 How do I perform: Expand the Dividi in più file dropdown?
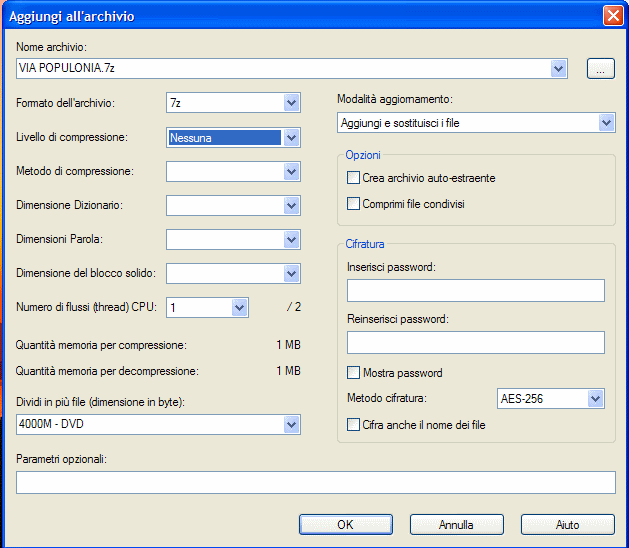(158, 424)
